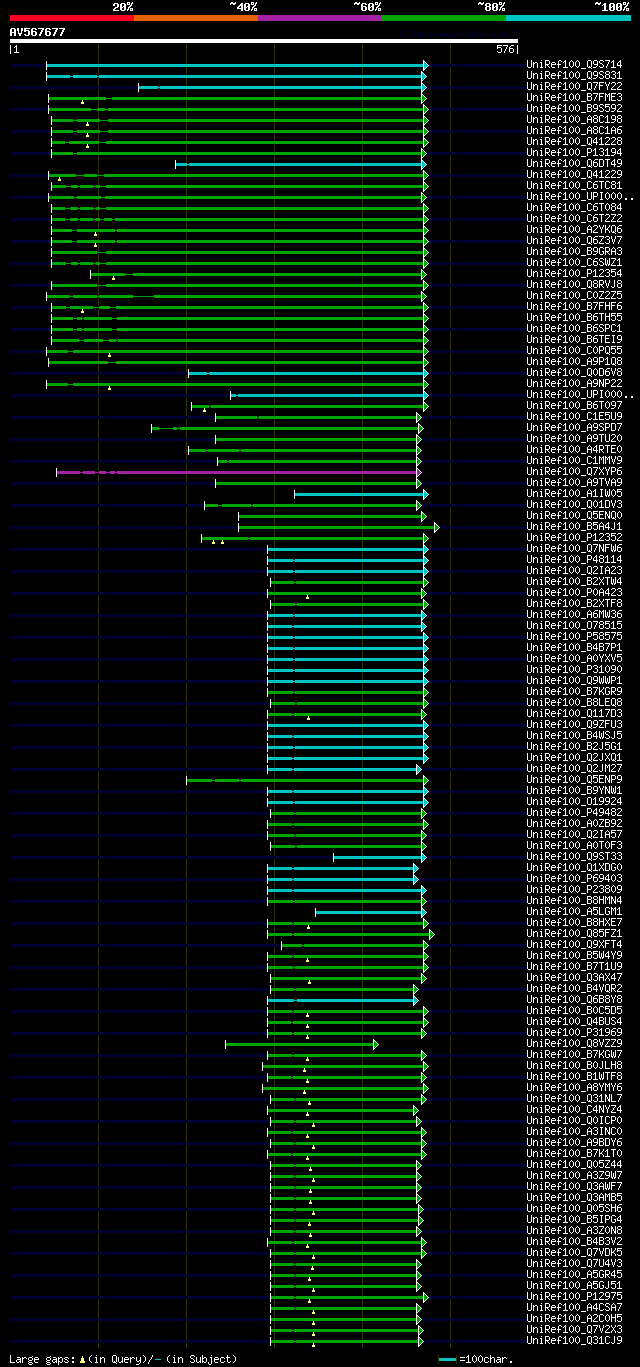
Task: Click the purple ~60% identity legend segment
Action: coord(319,17)
